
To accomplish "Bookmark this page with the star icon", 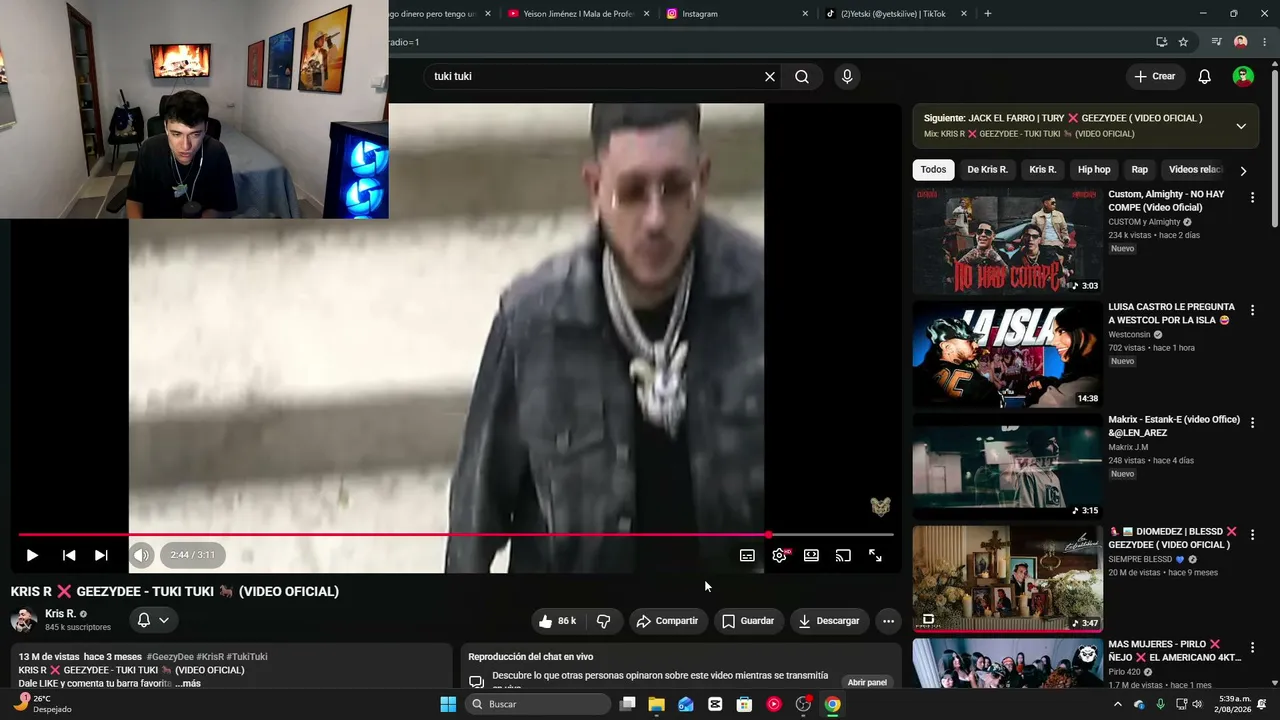I will click(1183, 42).
